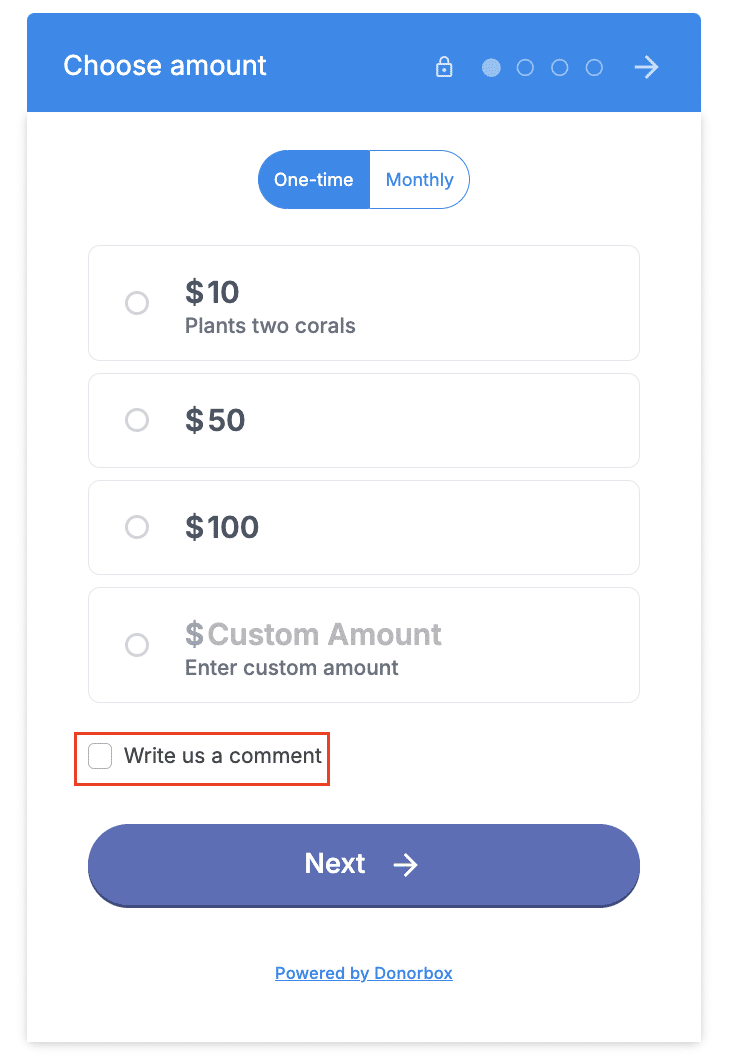
Task: Click the third step indicator dot
Action: (x=559, y=67)
